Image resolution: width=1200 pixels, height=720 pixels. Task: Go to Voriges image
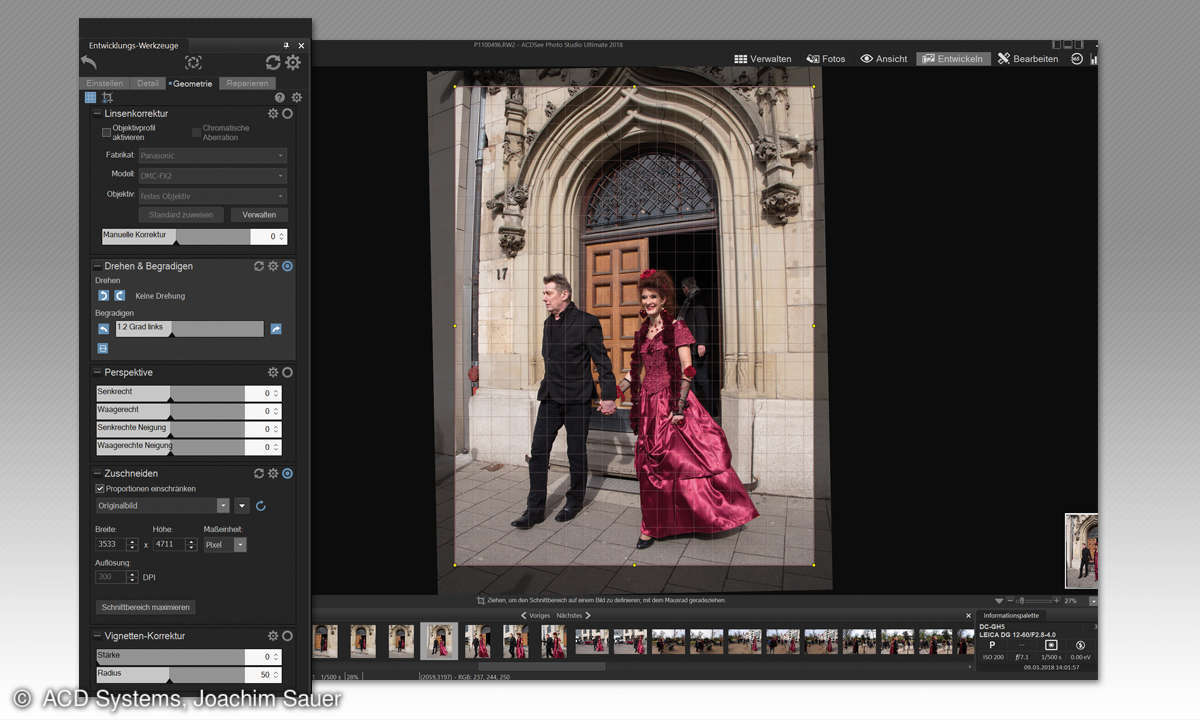coord(535,616)
